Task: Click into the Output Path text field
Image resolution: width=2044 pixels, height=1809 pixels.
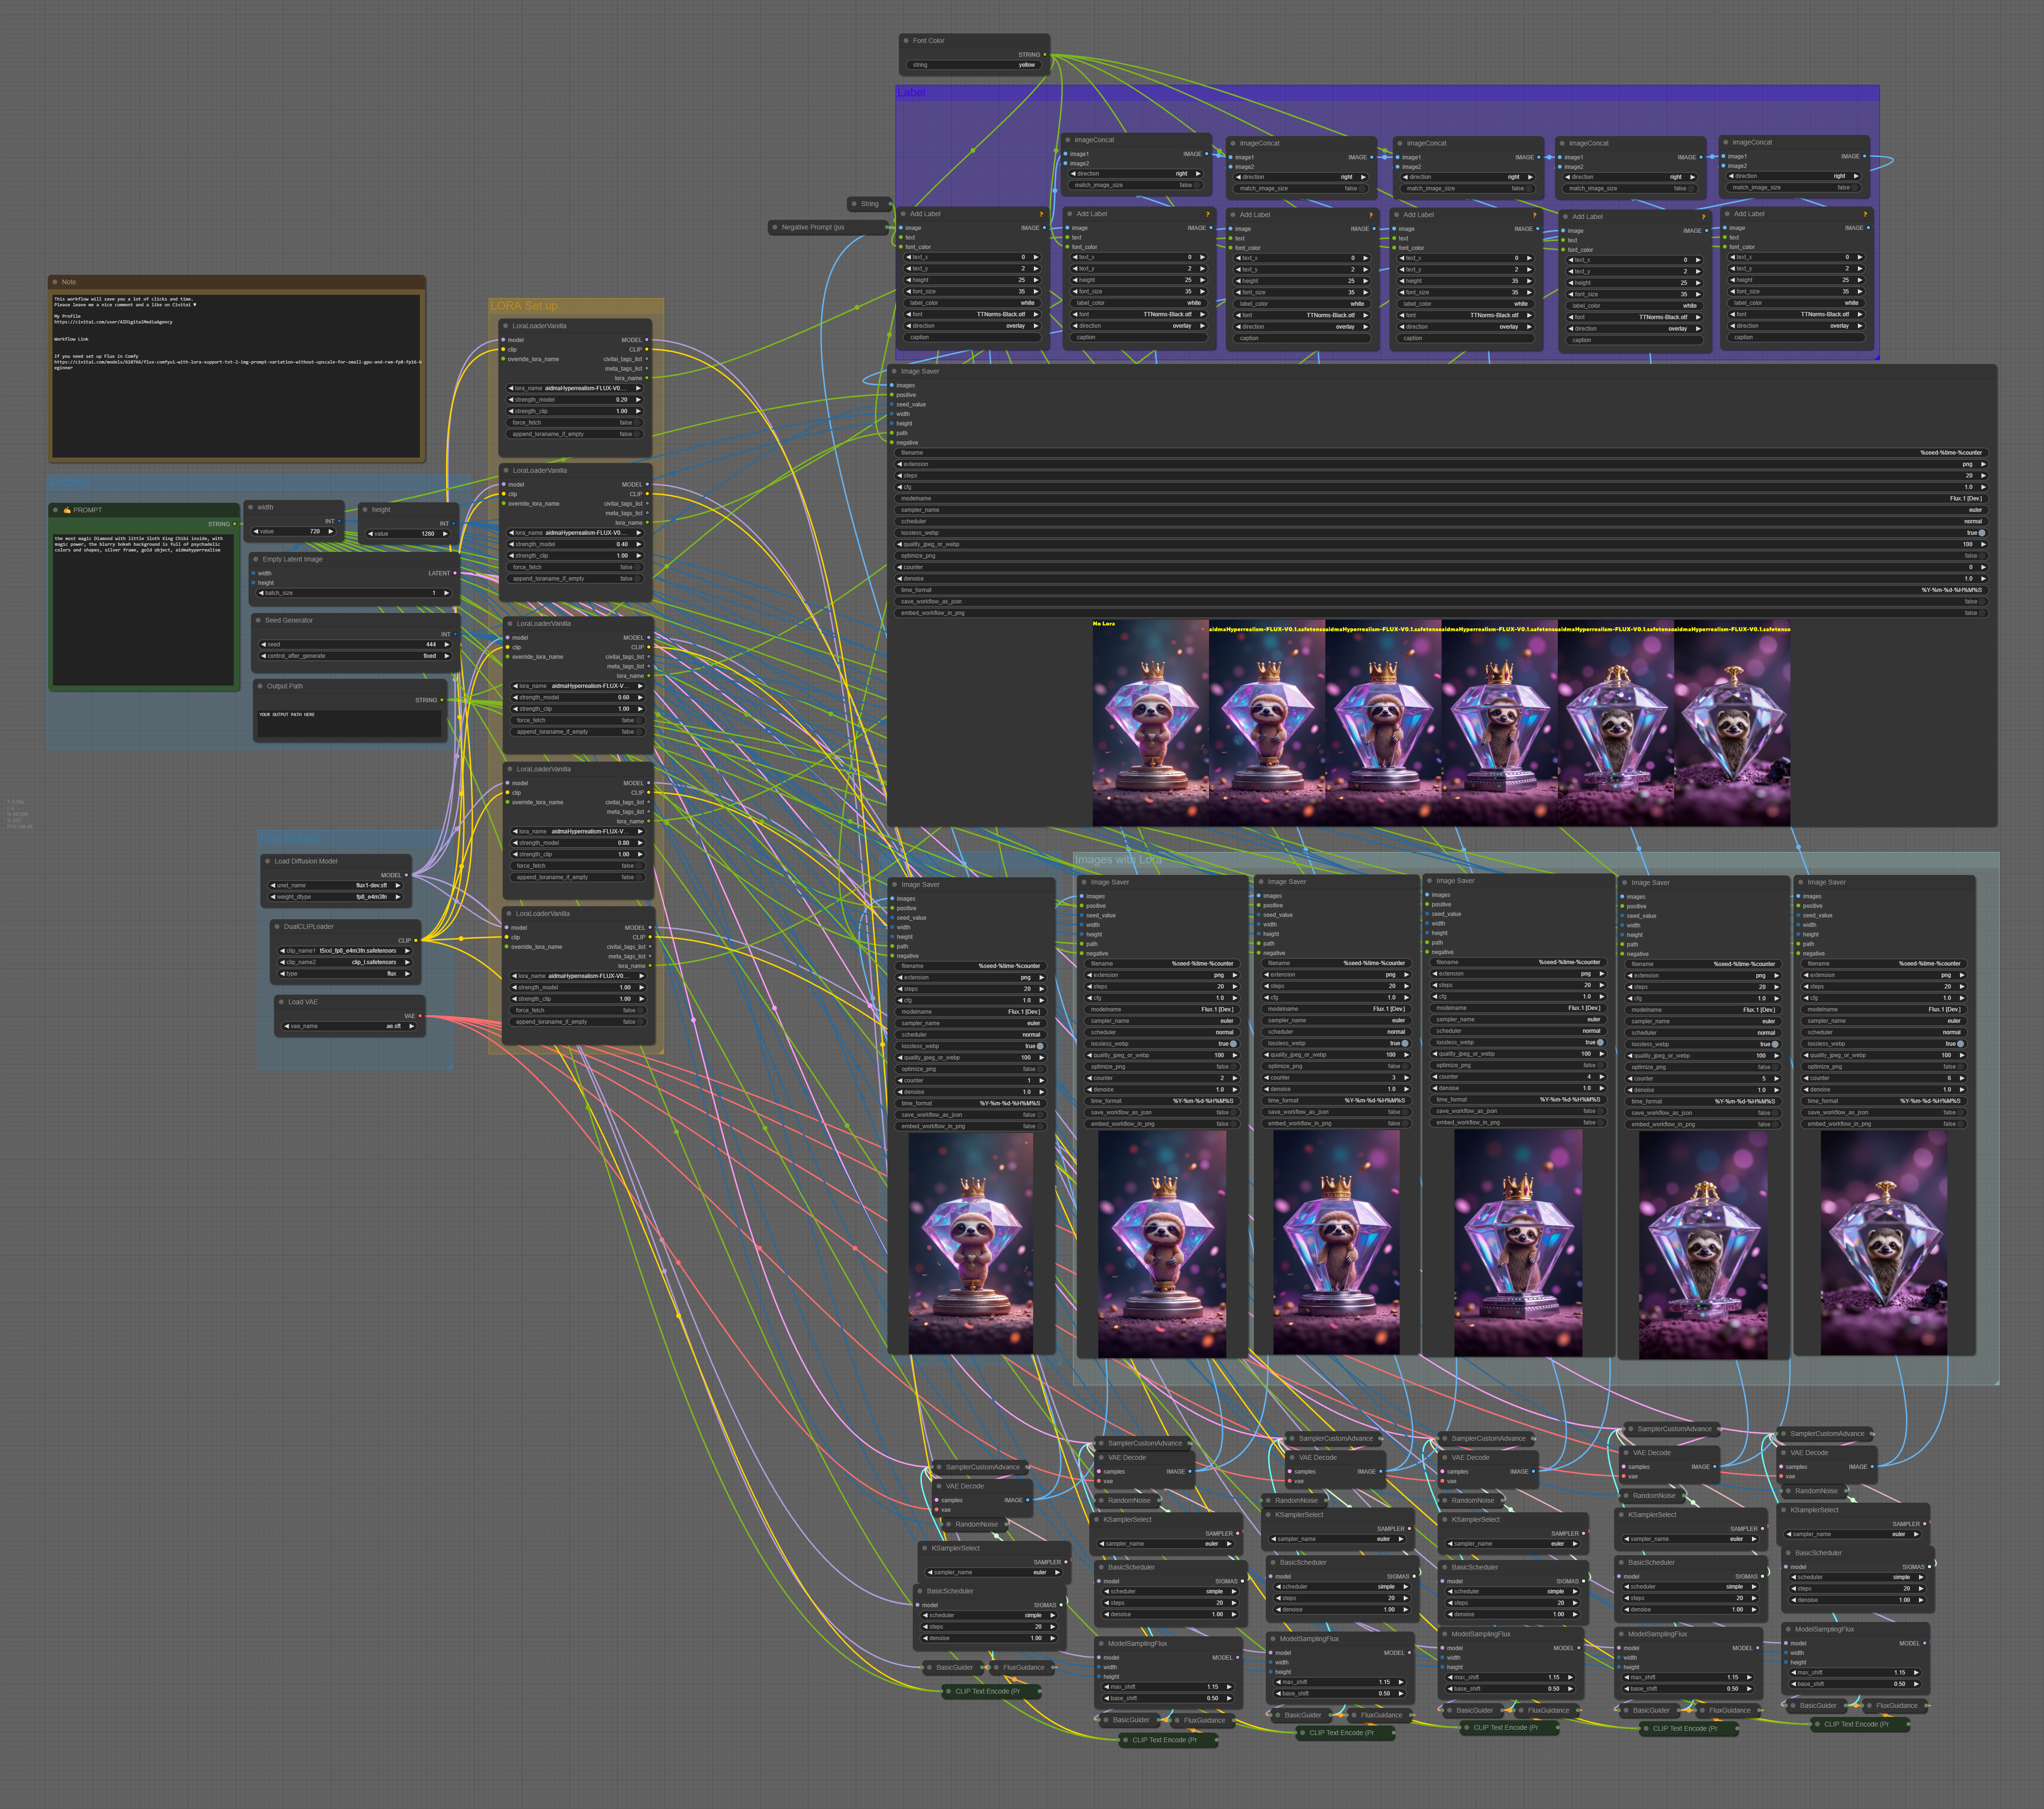Action: [350, 725]
